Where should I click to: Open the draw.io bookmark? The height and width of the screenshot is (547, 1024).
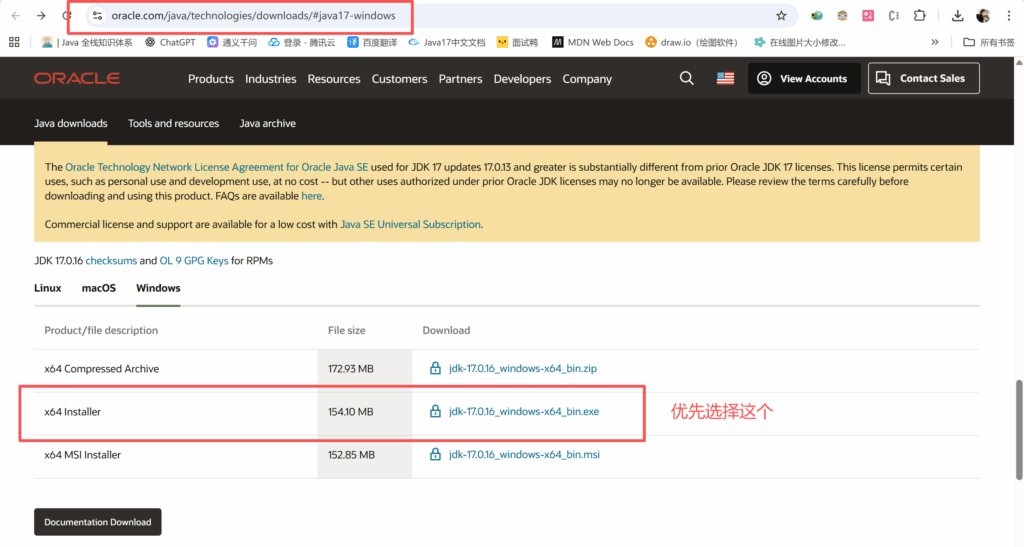pos(692,42)
